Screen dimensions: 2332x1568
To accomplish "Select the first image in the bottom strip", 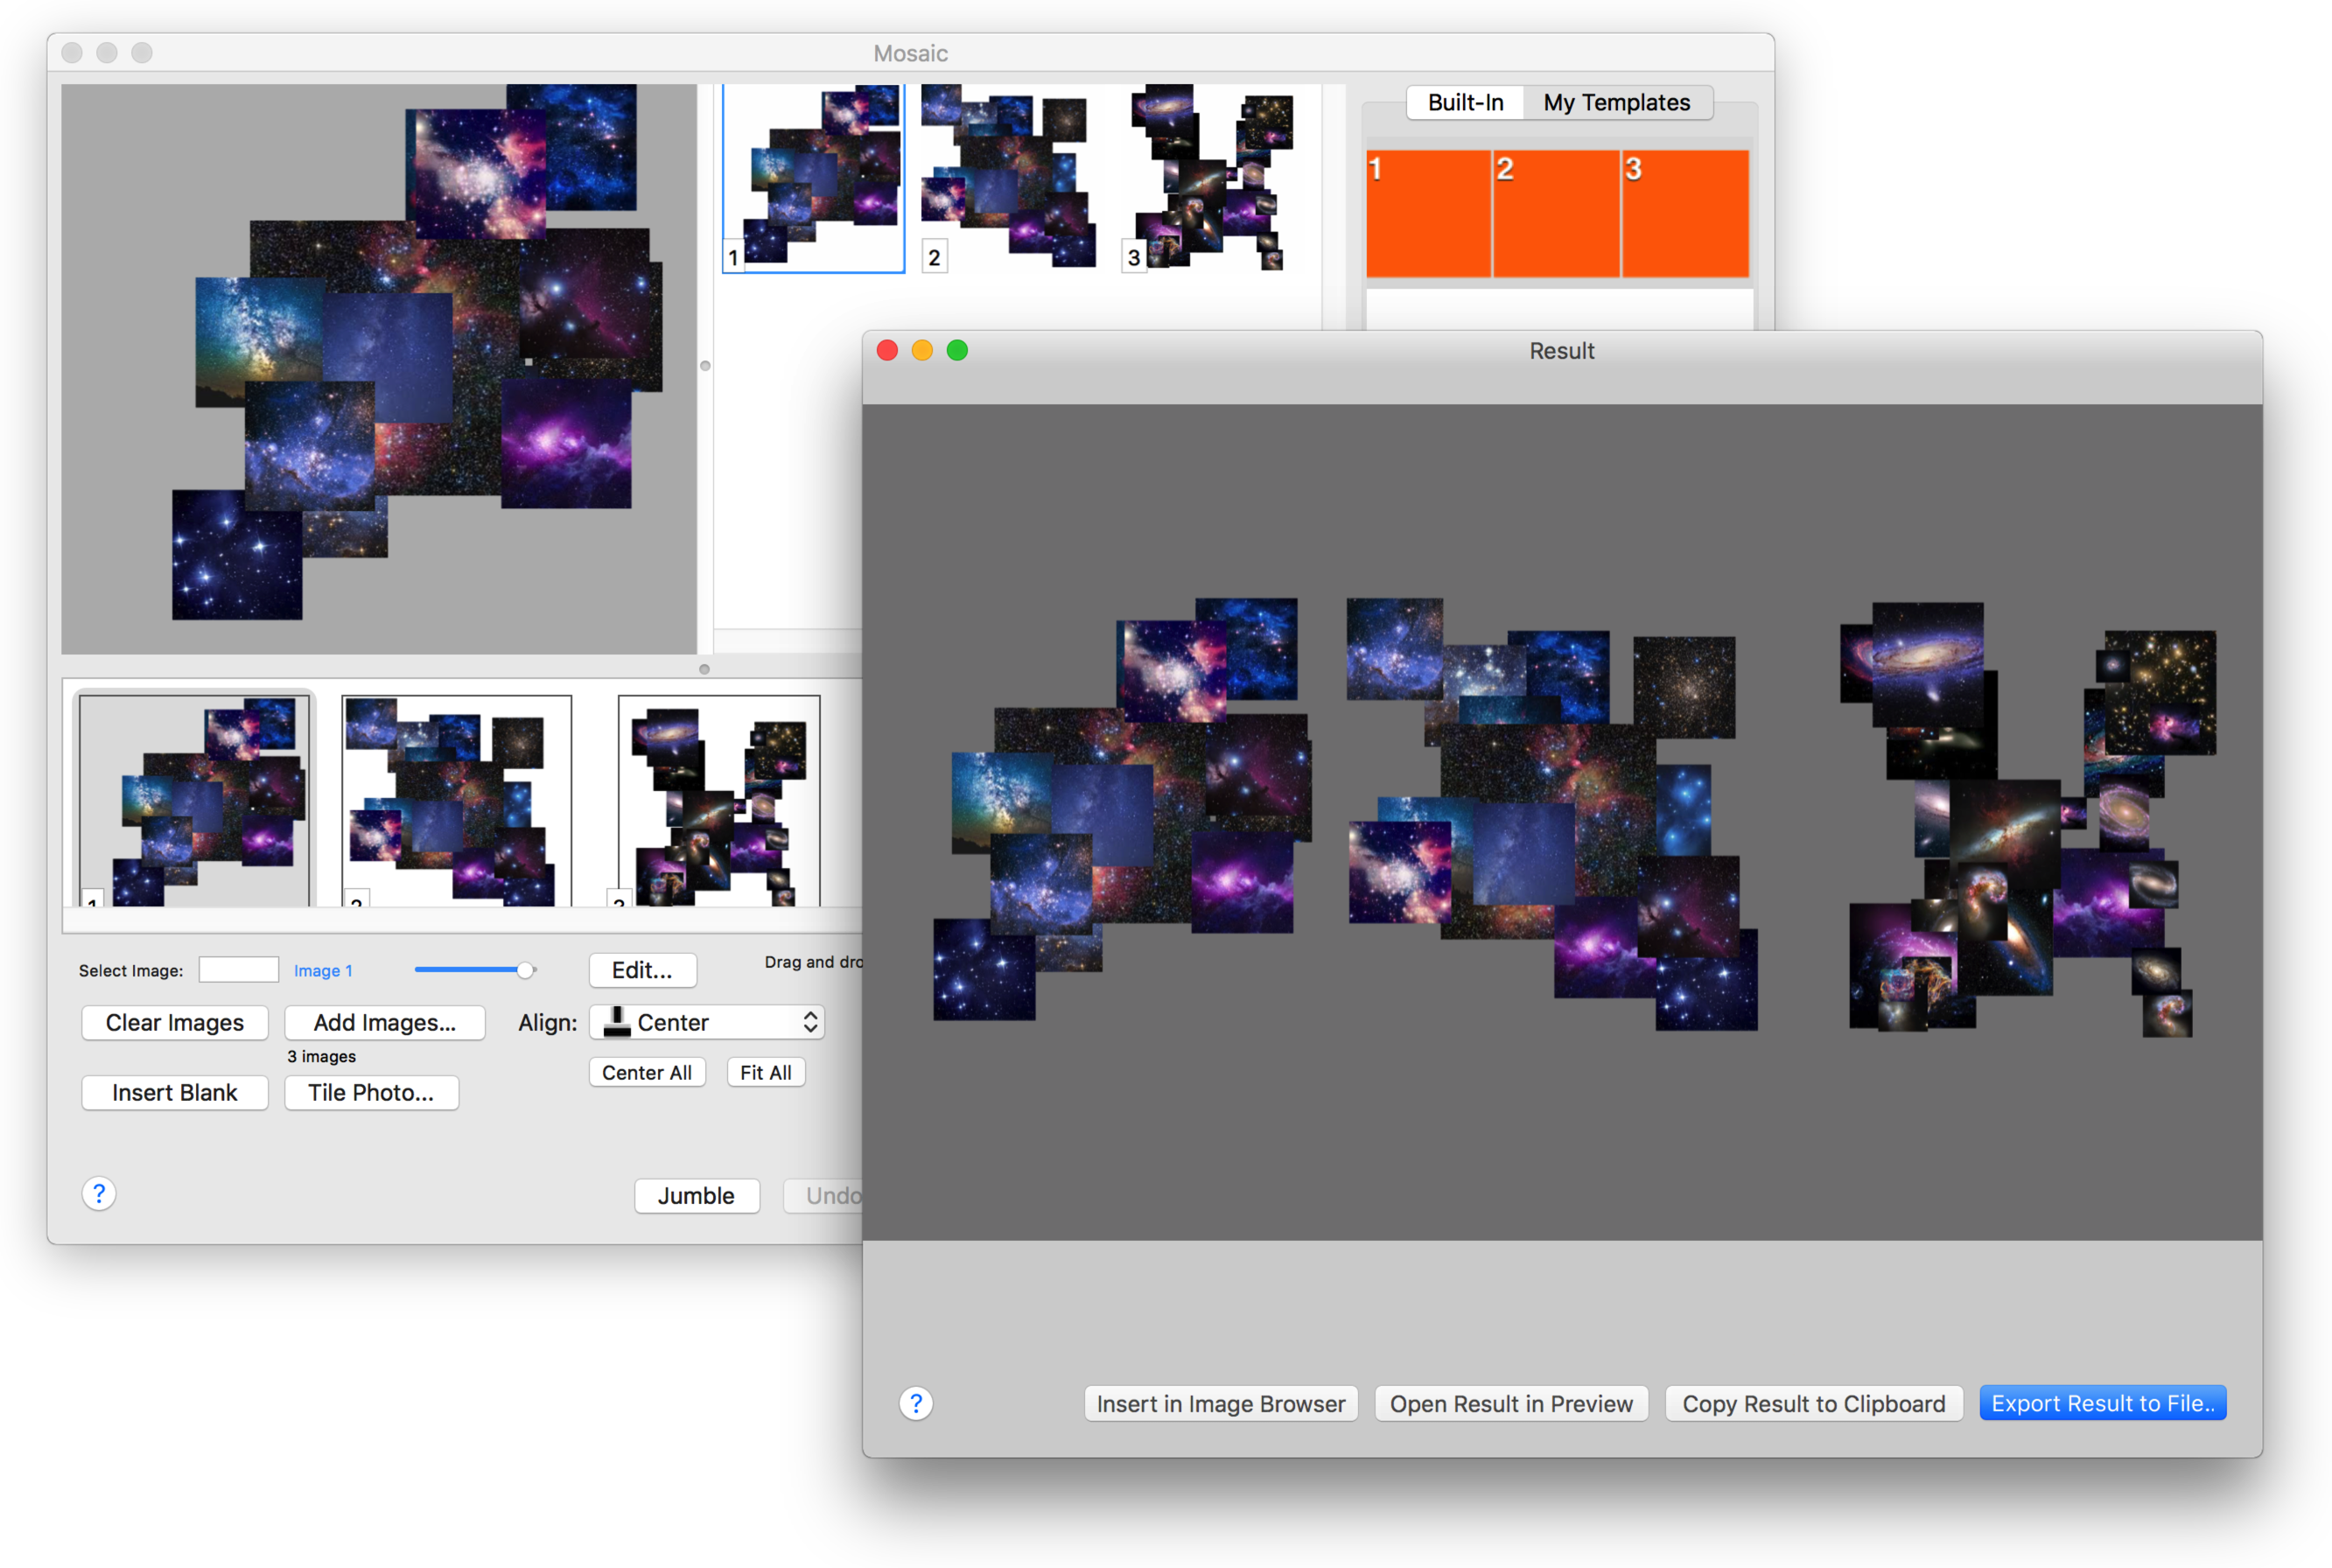I will [195, 800].
